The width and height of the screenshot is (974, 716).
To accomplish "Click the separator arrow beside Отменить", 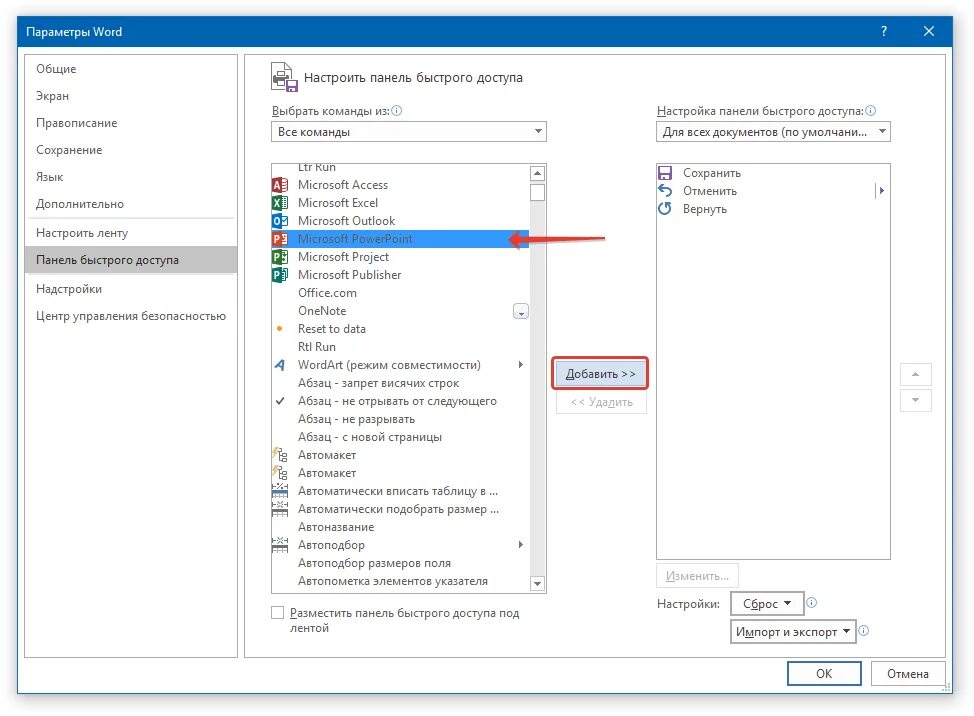I will pyautogui.click(x=880, y=191).
